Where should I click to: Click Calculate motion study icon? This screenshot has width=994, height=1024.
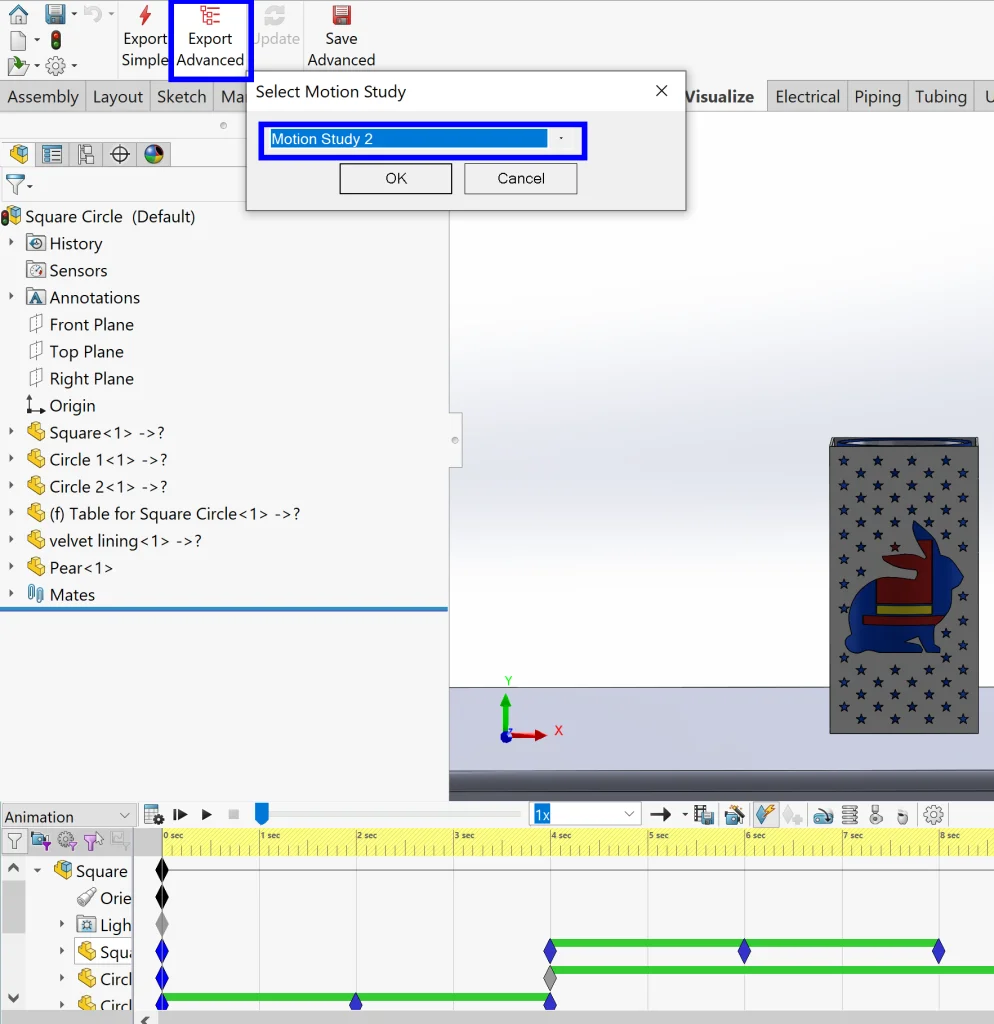153,815
